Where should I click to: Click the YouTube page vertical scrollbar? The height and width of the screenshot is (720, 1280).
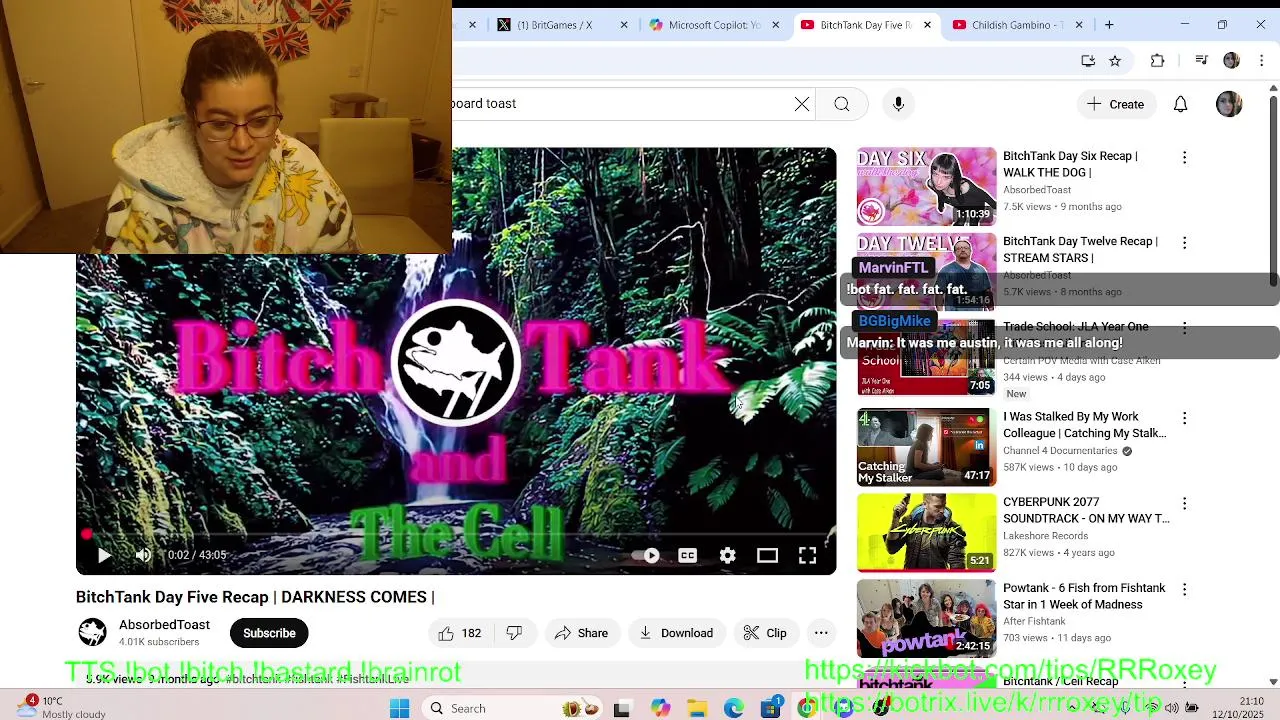click(x=1273, y=190)
